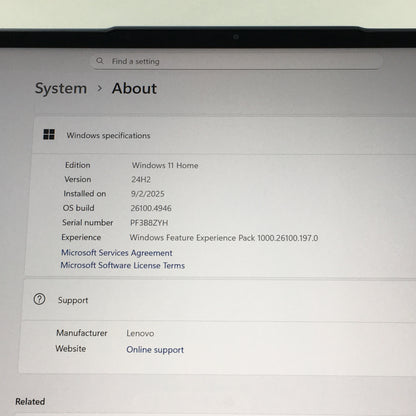Click the Support question mark icon
Screen dimensions: 416x416
[x=39, y=299]
